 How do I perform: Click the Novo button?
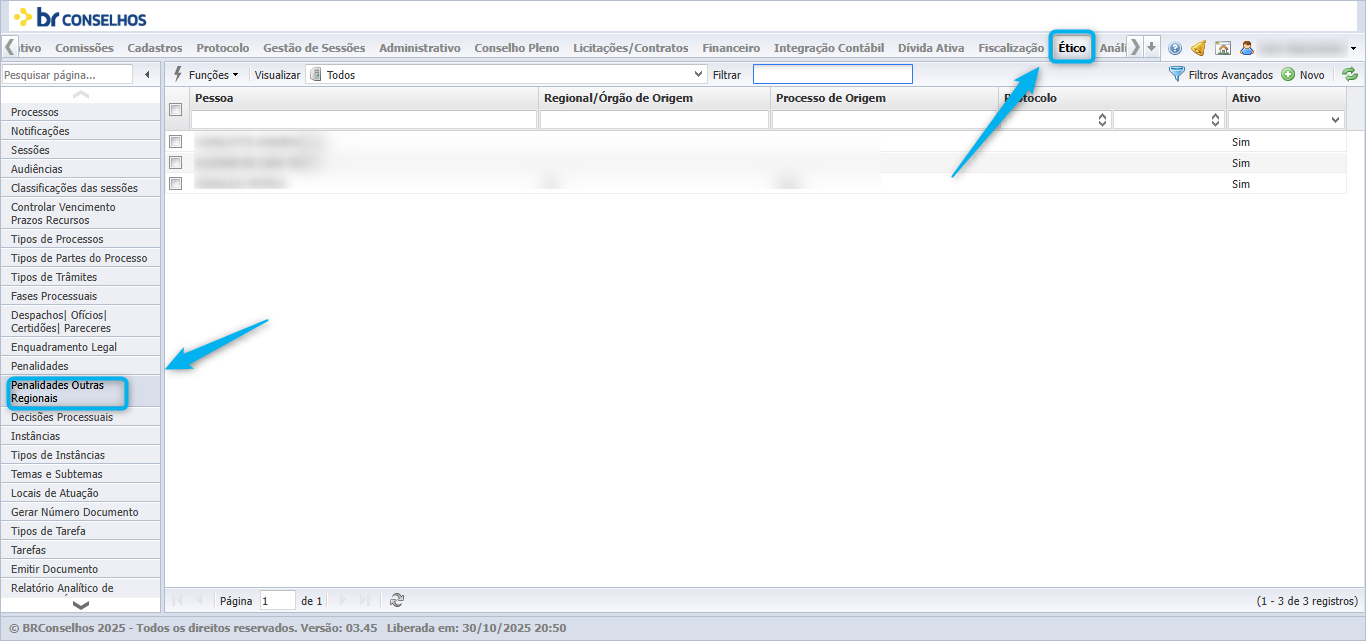pyautogui.click(x=1303, y=74)
